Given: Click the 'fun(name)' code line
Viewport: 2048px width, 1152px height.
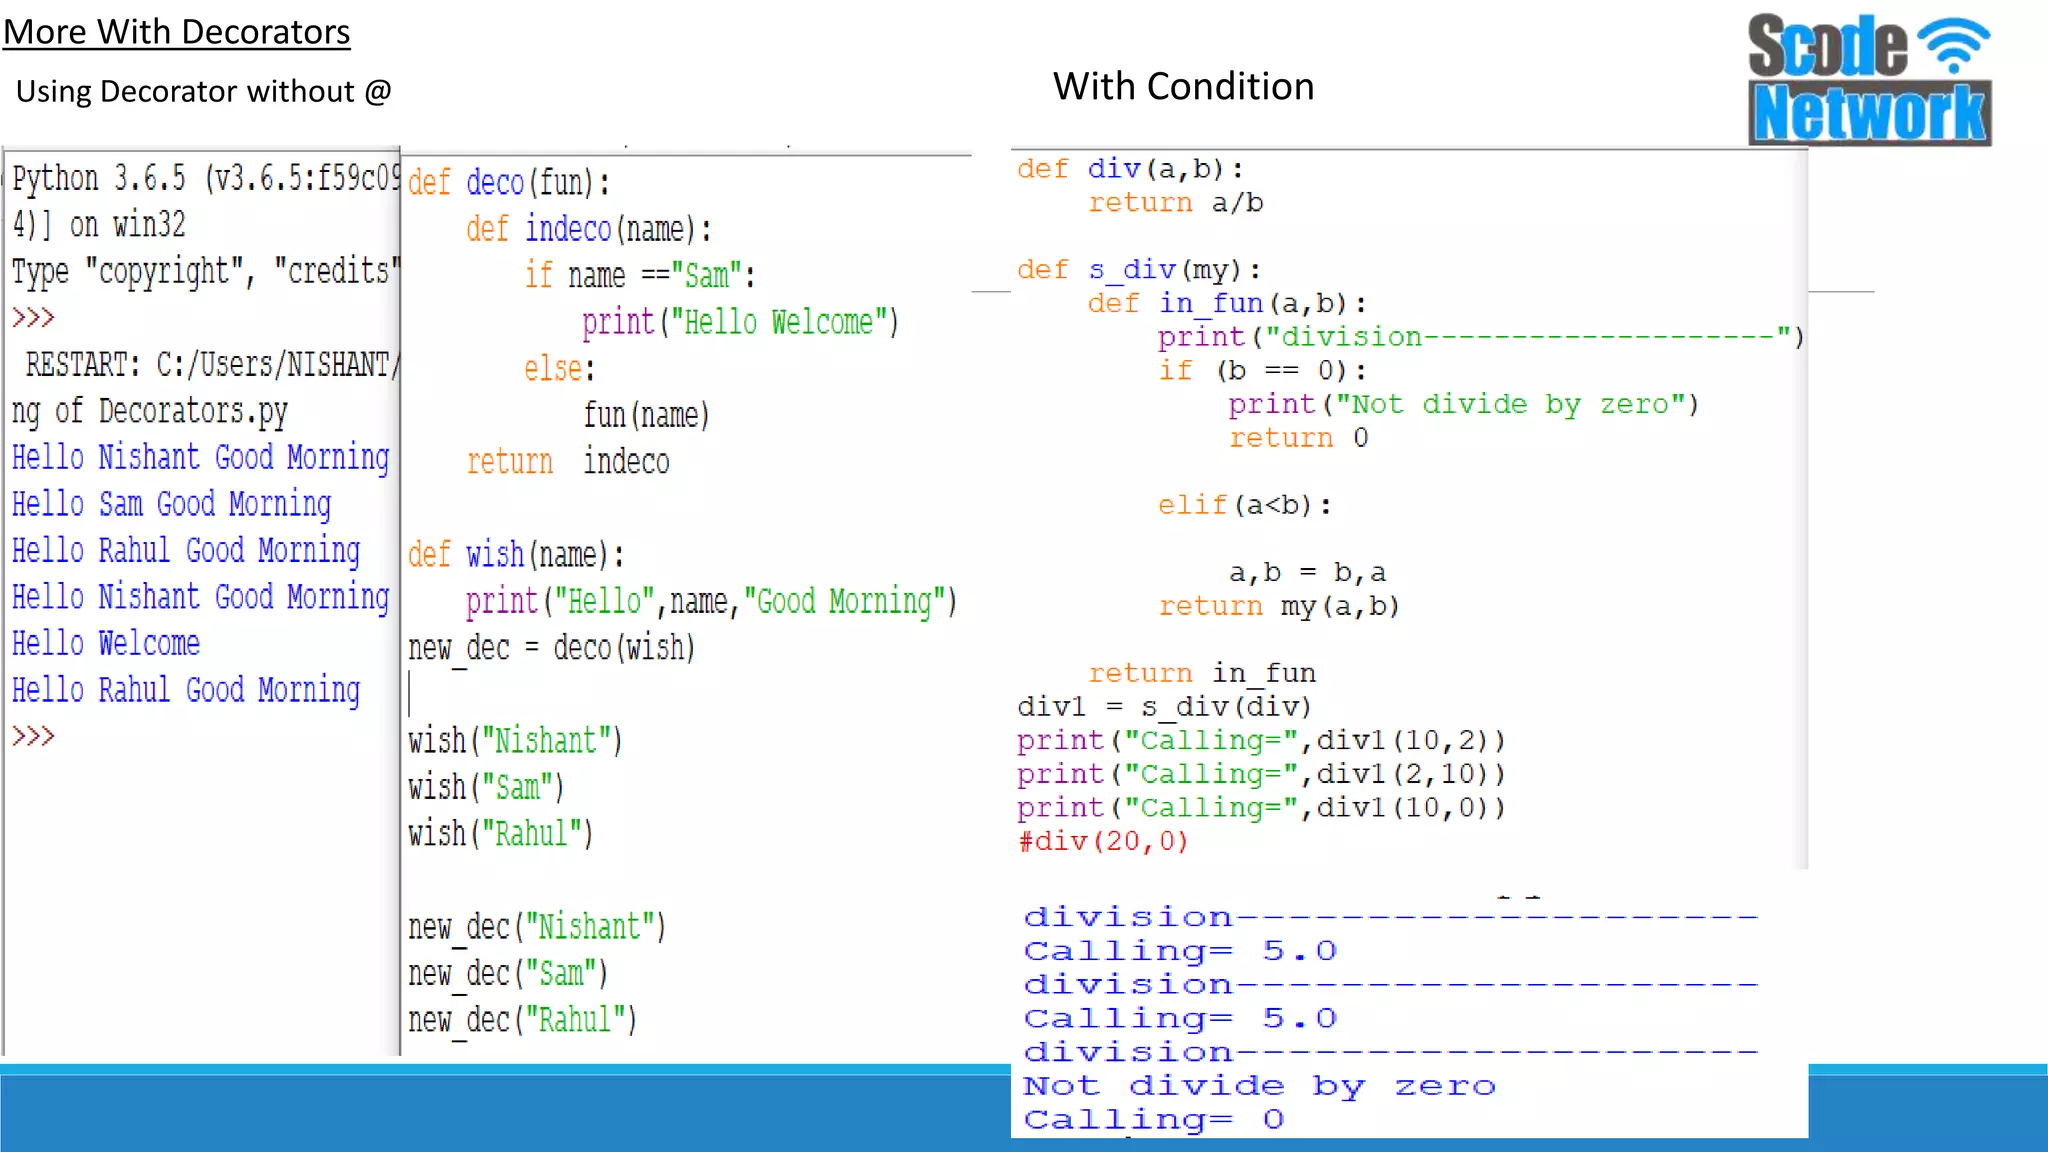Looking at the screenshot, I should 646,414.
